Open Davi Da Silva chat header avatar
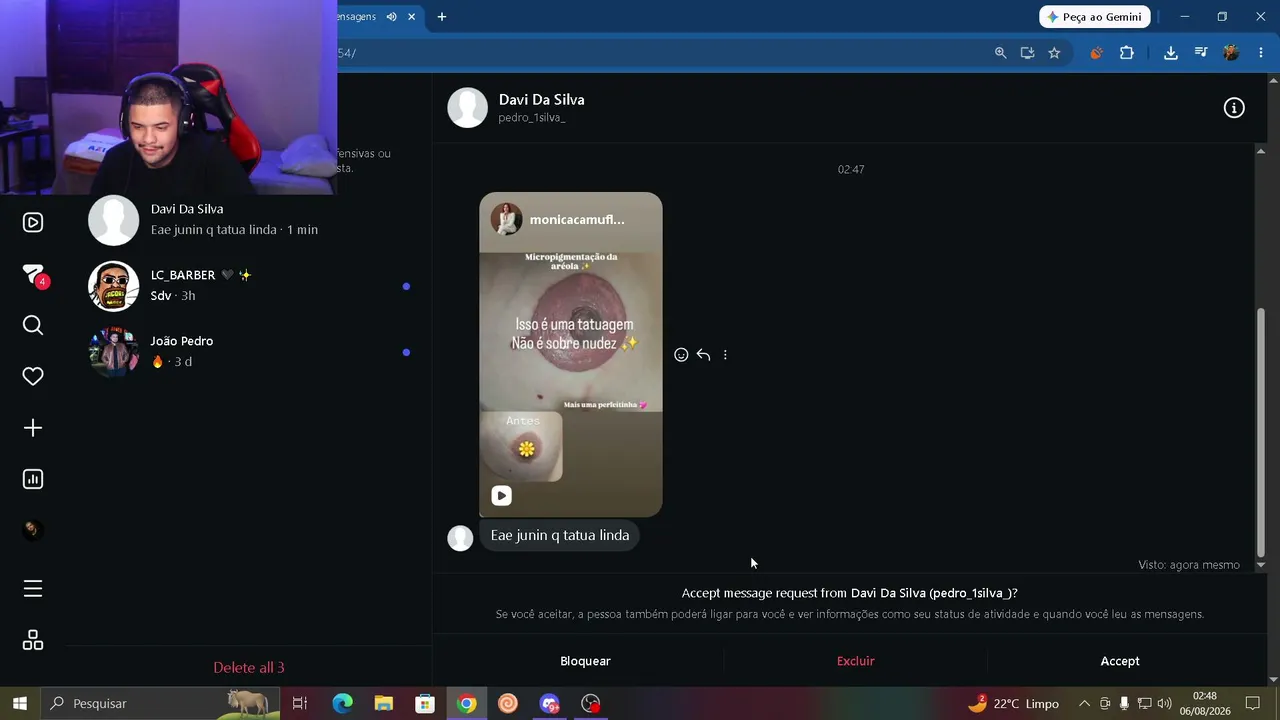This screenshot has height=720, width=1280. [467, 108]
